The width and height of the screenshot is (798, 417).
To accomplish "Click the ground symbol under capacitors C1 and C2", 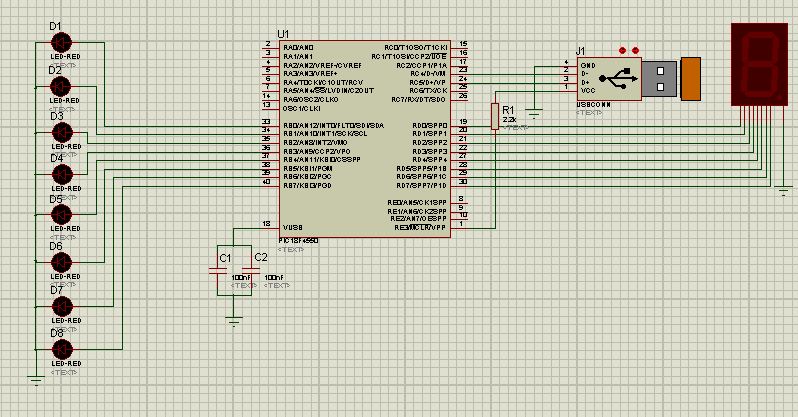I will 234,321.
